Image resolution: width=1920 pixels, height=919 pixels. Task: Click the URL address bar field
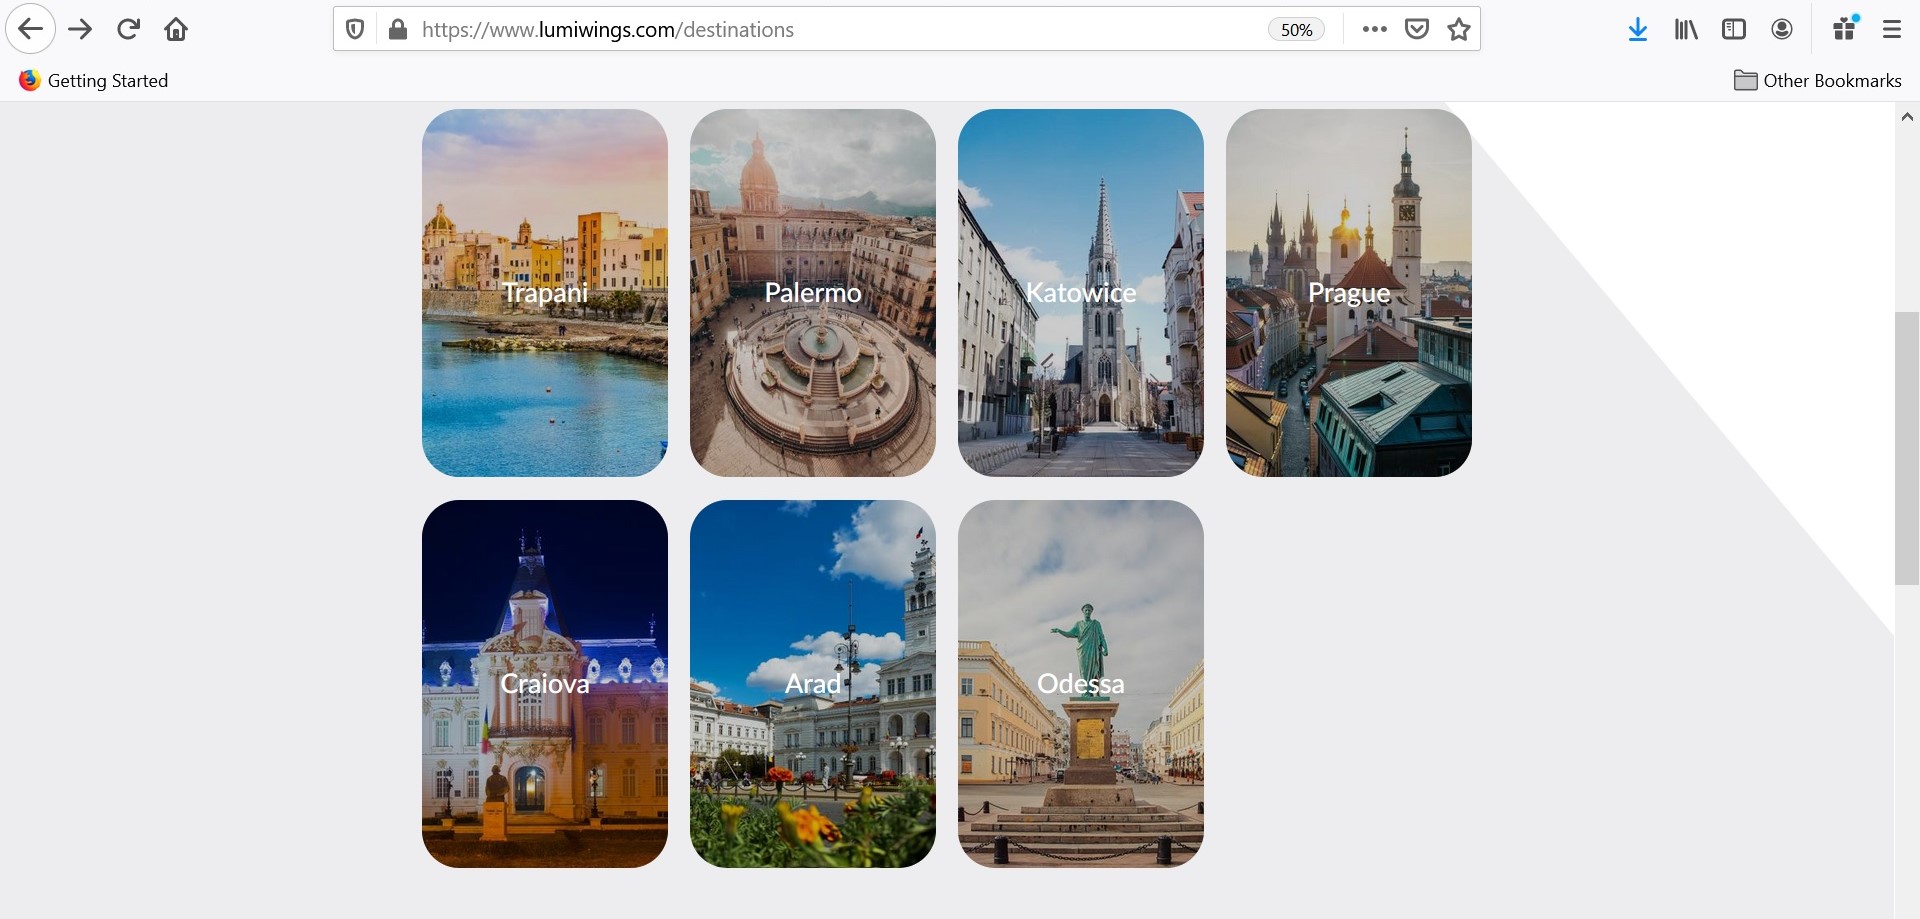(830, 30)
